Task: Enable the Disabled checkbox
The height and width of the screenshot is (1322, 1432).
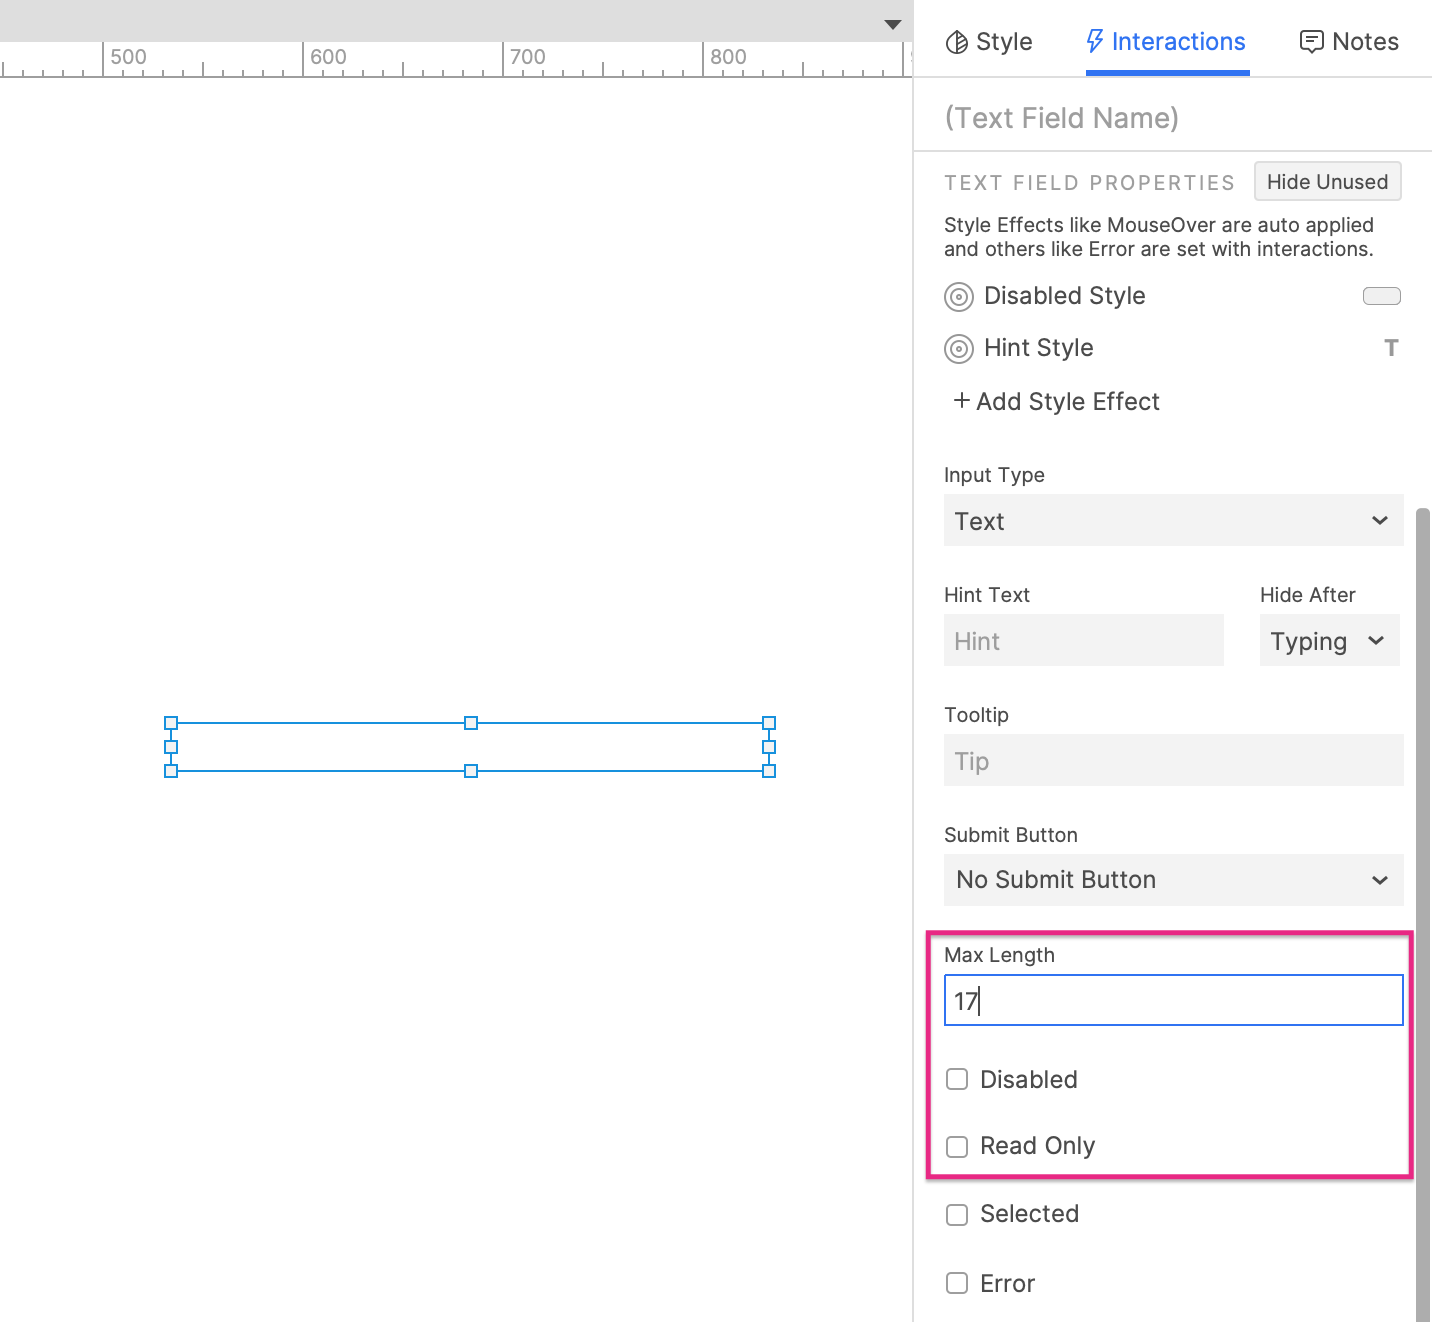Action: [x=957, y=1079]
